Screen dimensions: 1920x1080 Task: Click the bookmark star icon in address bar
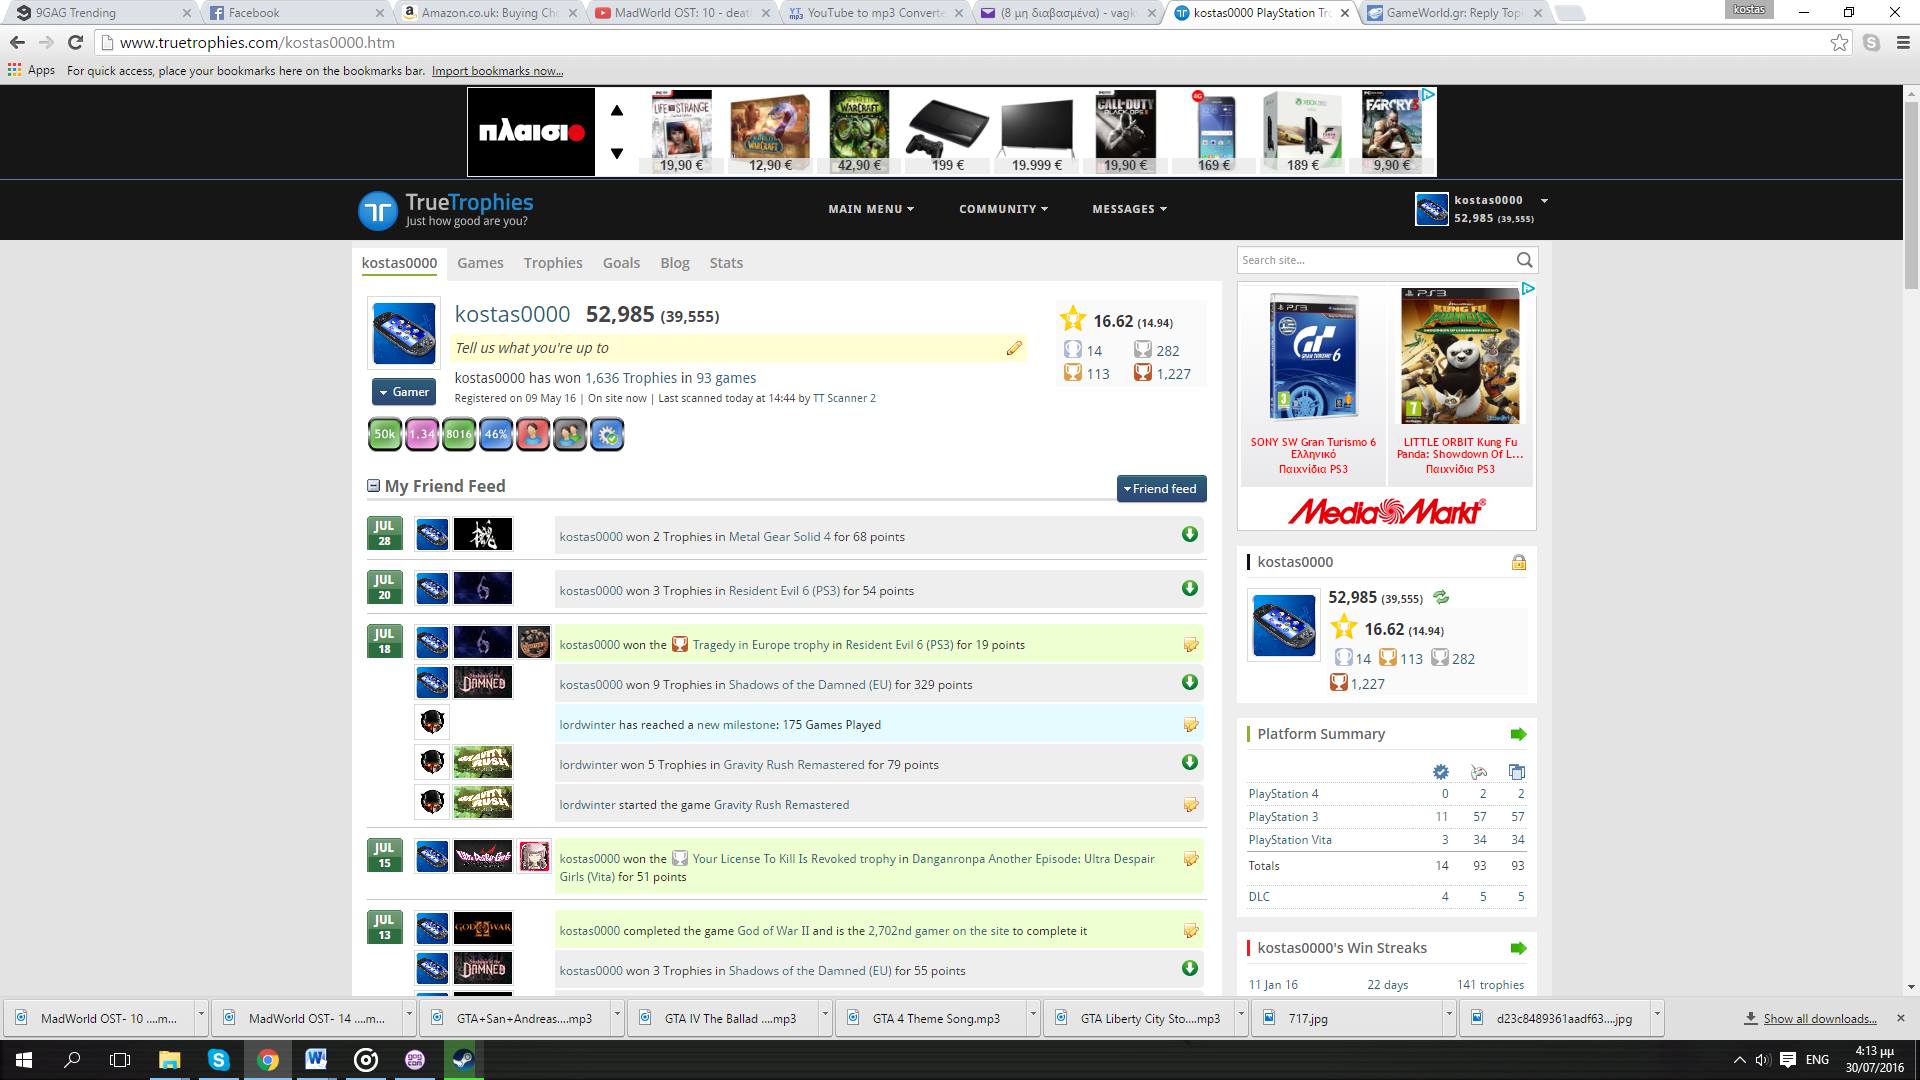(1839, 42)
